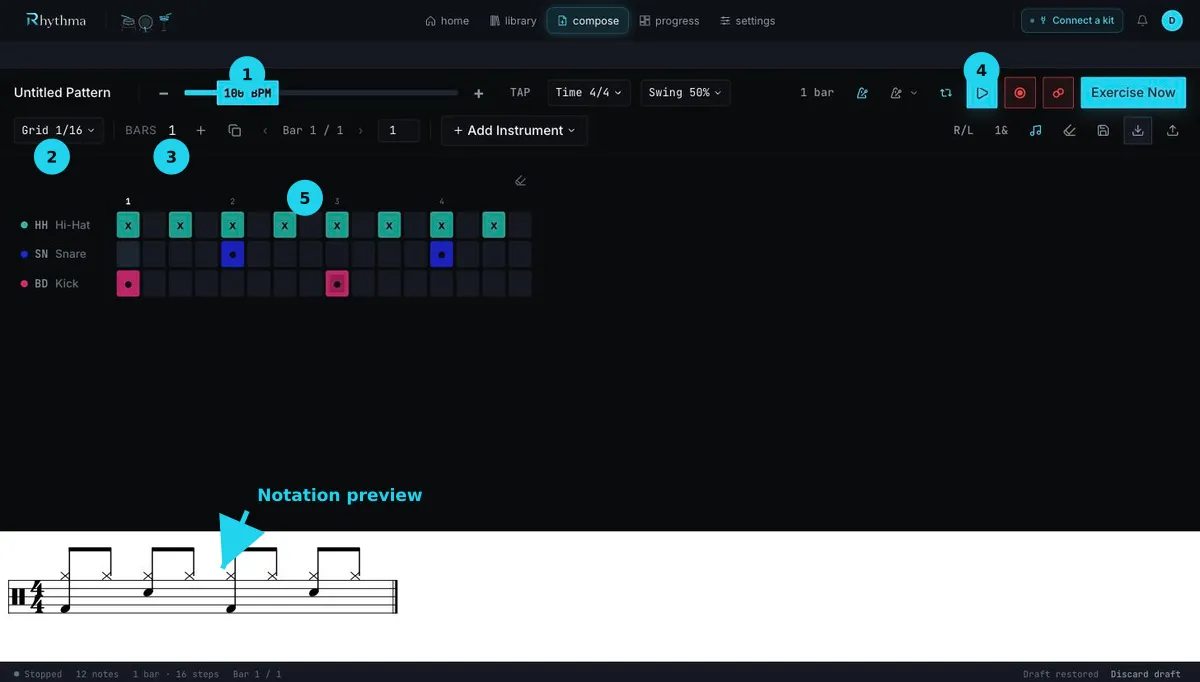The image size is (1200, 682).
Task: Toggle the last Hi-Hat step cell in the row
Action: coord(520,225)
